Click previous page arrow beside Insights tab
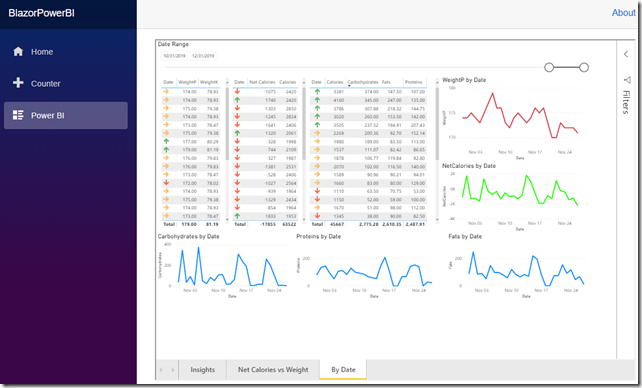The height and width of the screenshot is (388, 642). tap(161, 370)
